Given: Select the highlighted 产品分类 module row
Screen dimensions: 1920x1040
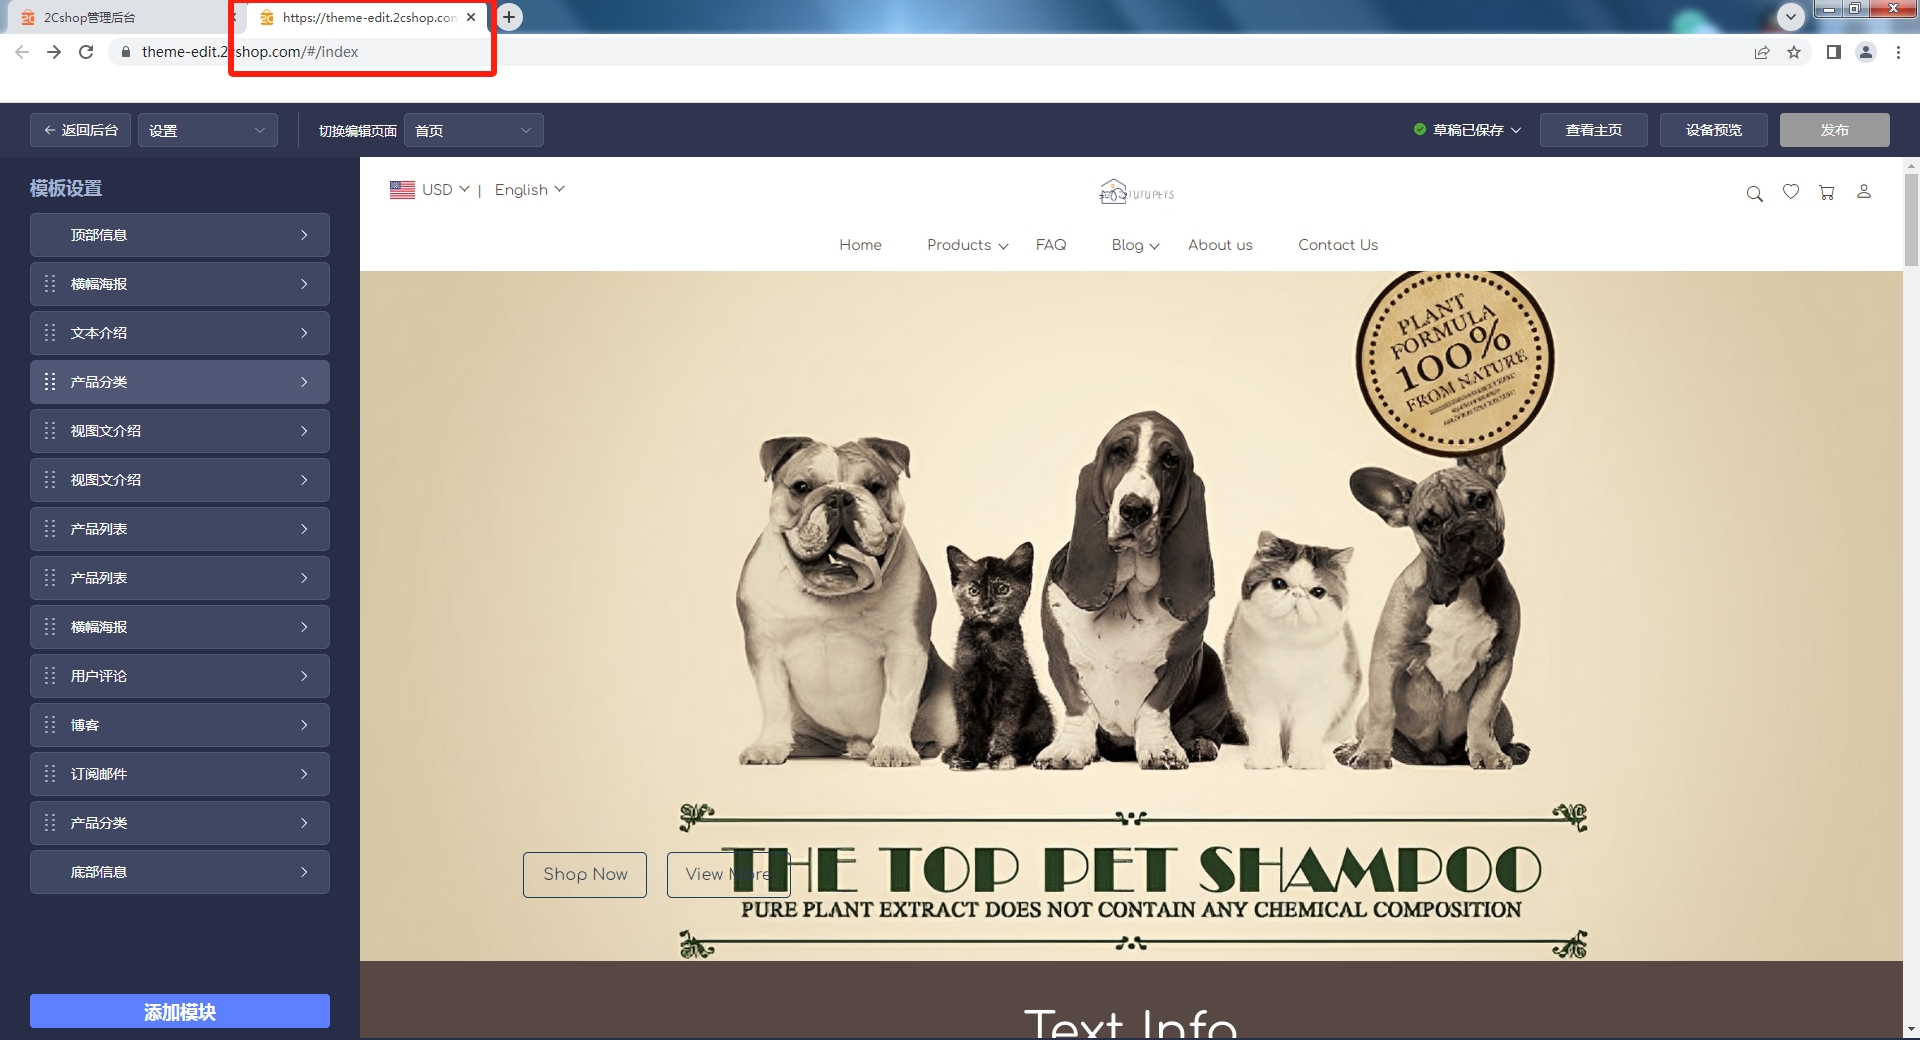Looking at the screenshot, I should [x=180, y=382].
